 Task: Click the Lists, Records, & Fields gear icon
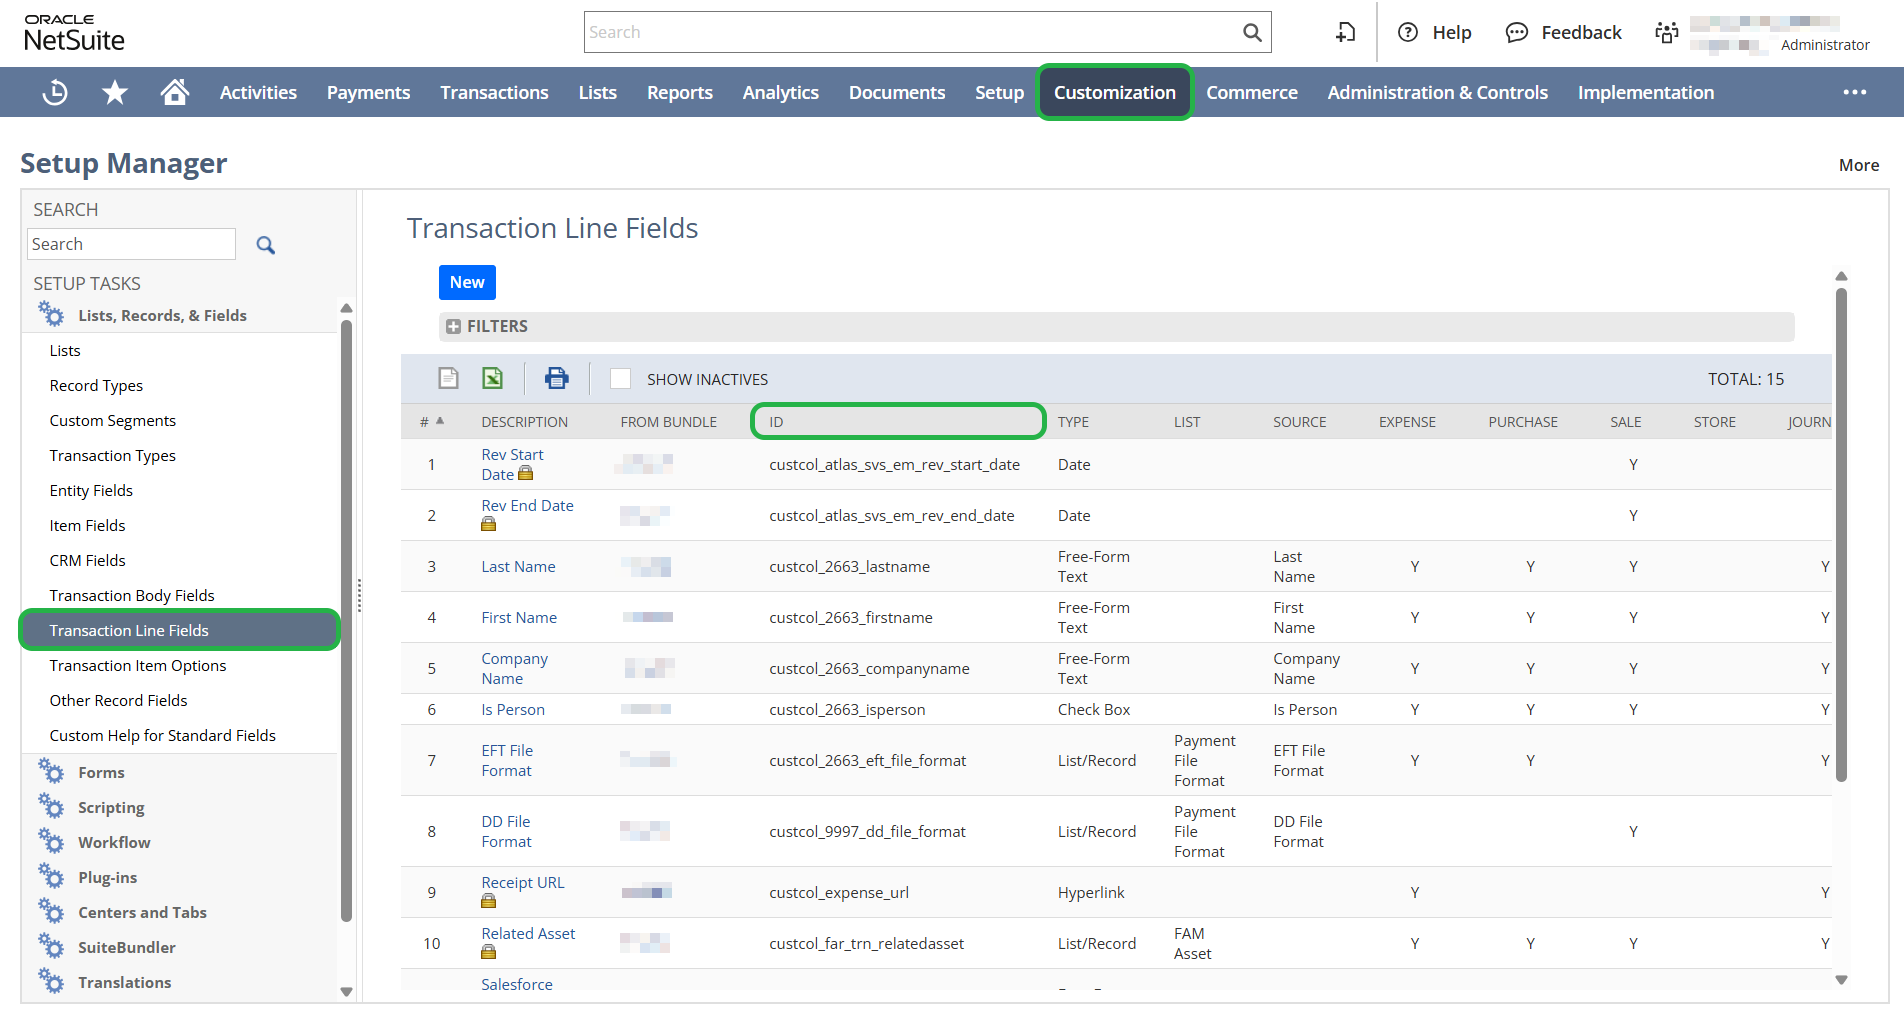(x=51, y=314)
